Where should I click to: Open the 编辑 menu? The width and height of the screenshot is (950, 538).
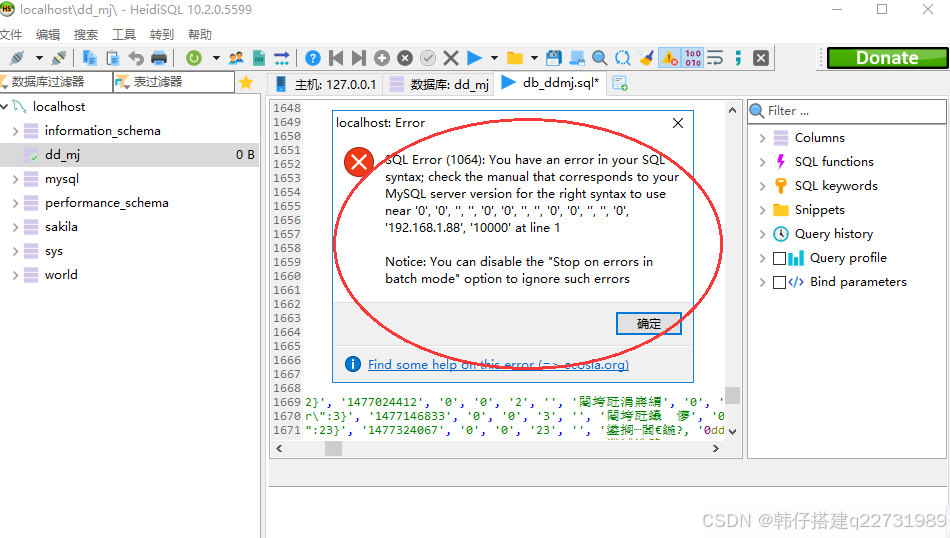pyautogui.click(x=48, y=35)
